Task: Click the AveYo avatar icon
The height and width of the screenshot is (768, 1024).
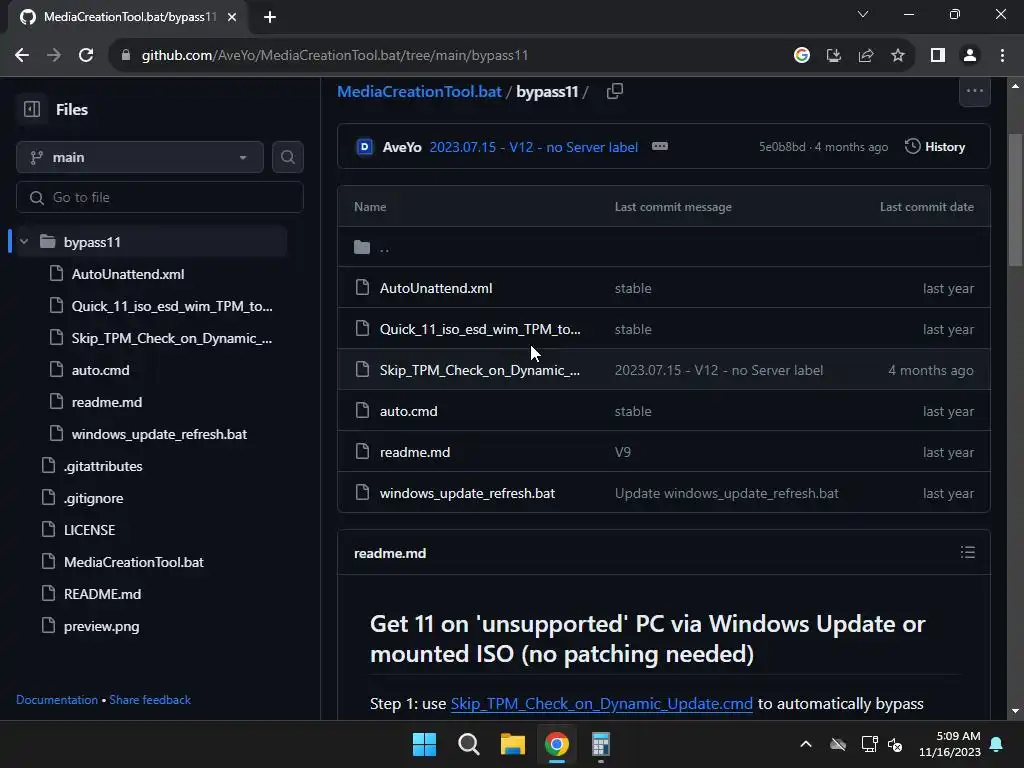Action: (364, 147)
